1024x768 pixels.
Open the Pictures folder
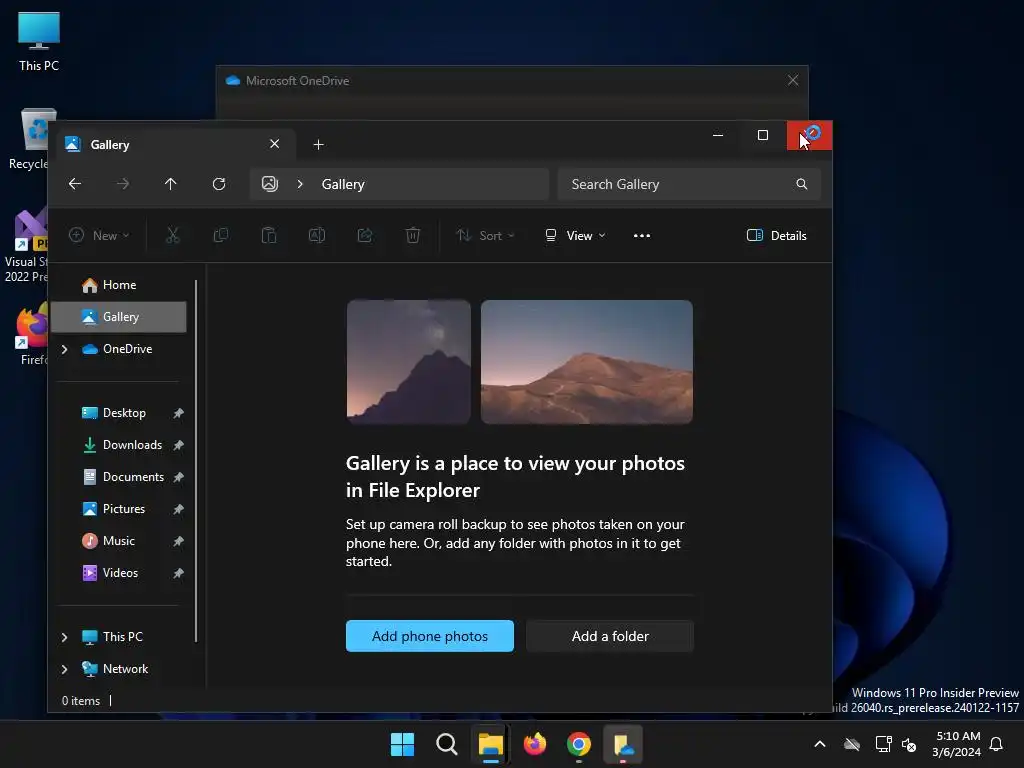[118, 509]
